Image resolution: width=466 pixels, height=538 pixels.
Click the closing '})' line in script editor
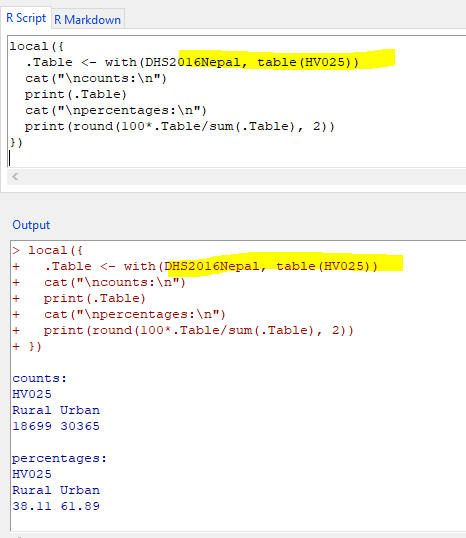16,142
